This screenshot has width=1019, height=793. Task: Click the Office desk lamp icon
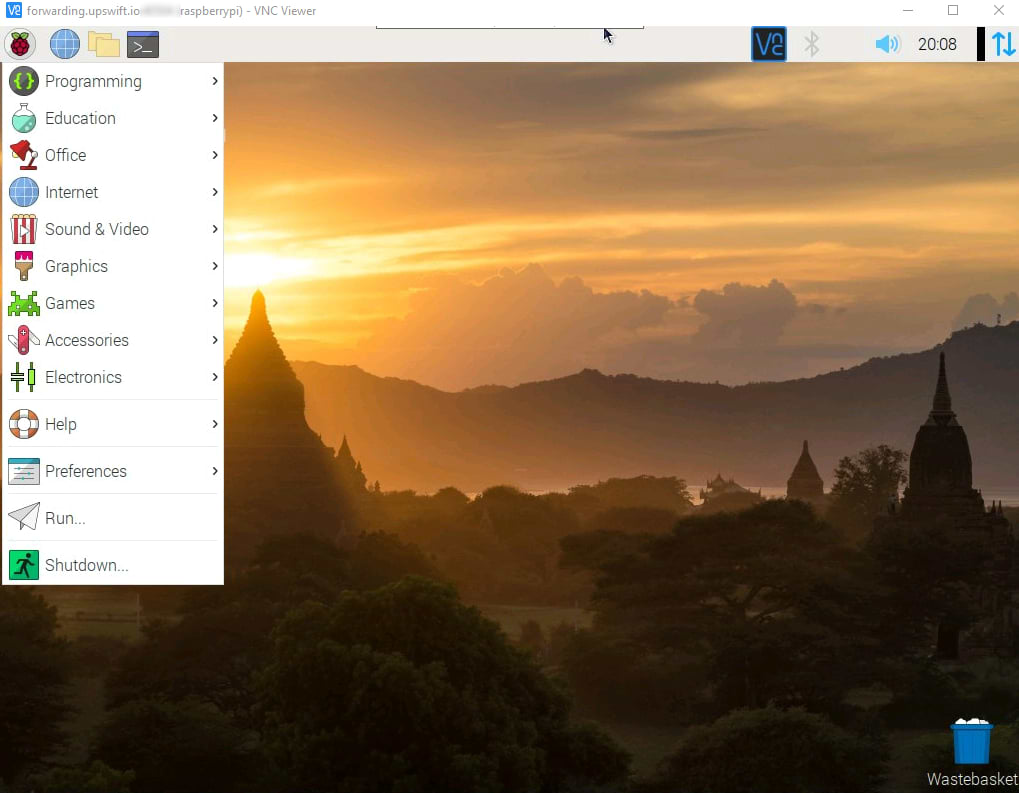tap(23, 155)
